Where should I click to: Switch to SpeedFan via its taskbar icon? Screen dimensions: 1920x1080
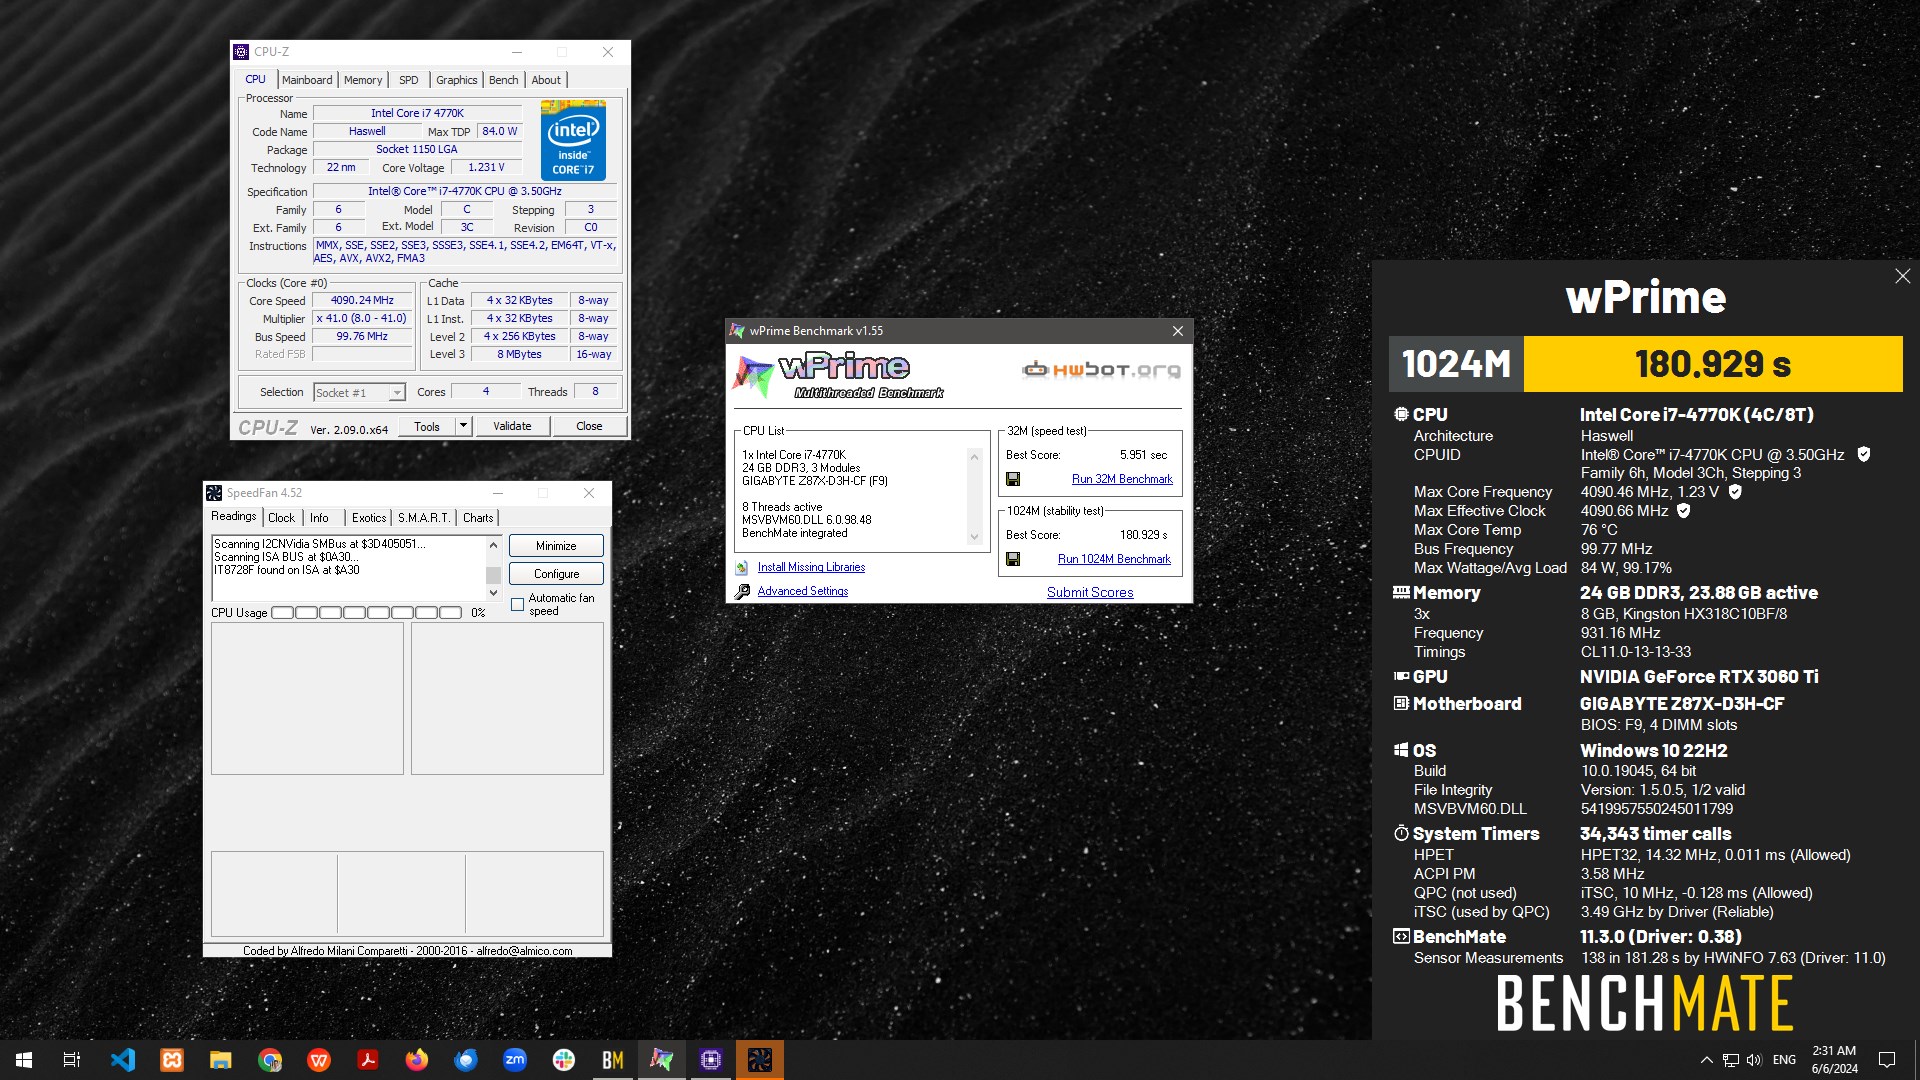pyautogui.click(x=760, y=1060)
